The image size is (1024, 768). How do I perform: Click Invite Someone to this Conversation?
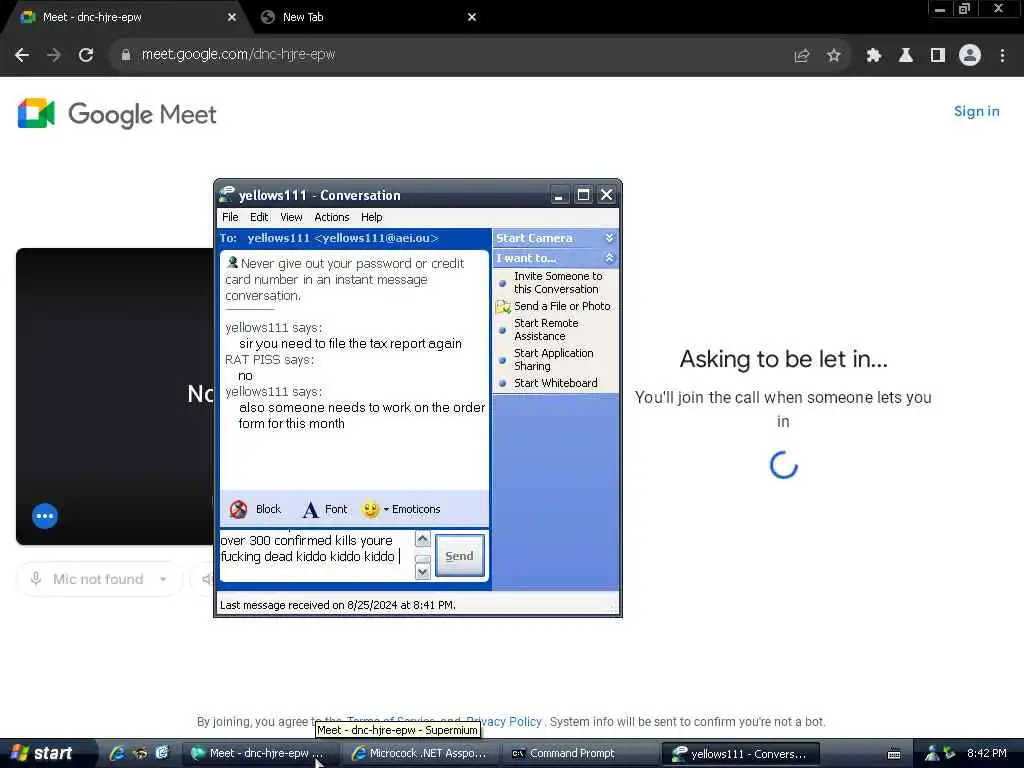[558, 283]
